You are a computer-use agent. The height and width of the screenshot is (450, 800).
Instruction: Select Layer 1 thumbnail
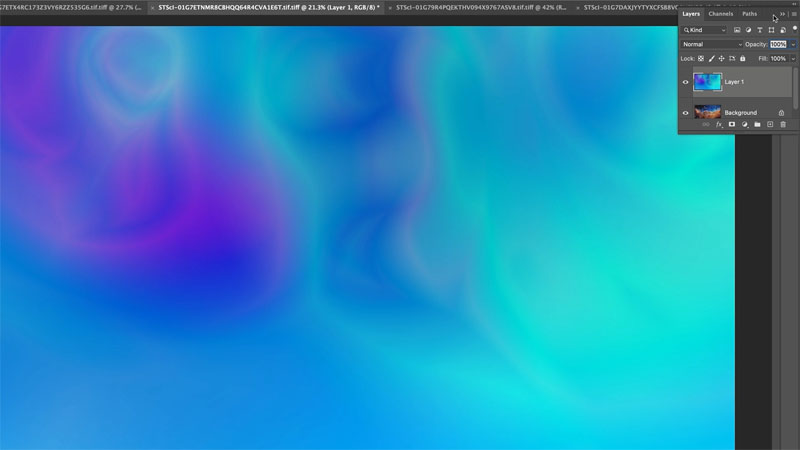[x=707, y=82]
